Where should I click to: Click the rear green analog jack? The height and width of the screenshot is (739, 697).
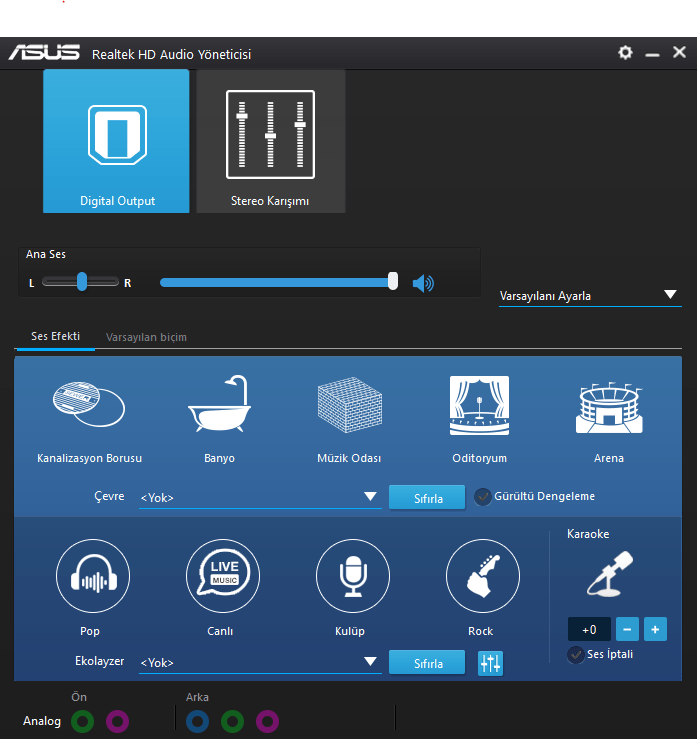pos(232,721)
